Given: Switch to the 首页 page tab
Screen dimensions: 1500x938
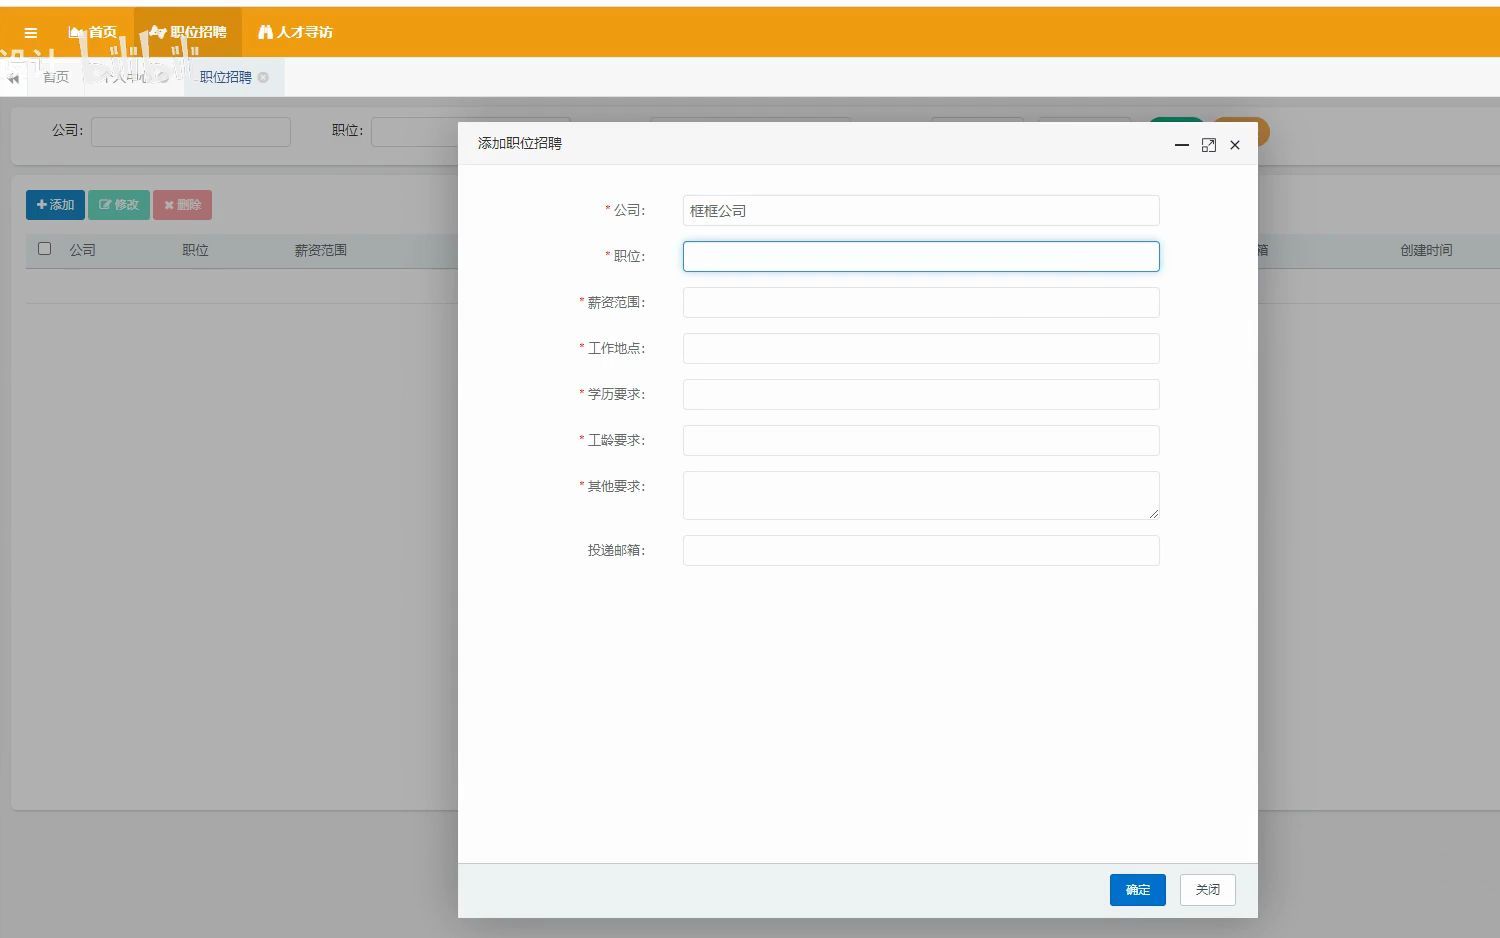Looking at the screenshot, I should click(x=56, y=77).
